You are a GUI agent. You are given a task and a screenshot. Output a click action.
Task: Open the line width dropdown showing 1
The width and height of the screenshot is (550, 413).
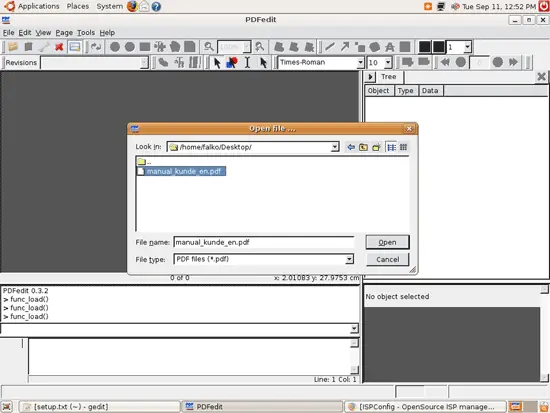tap(468, 47)
